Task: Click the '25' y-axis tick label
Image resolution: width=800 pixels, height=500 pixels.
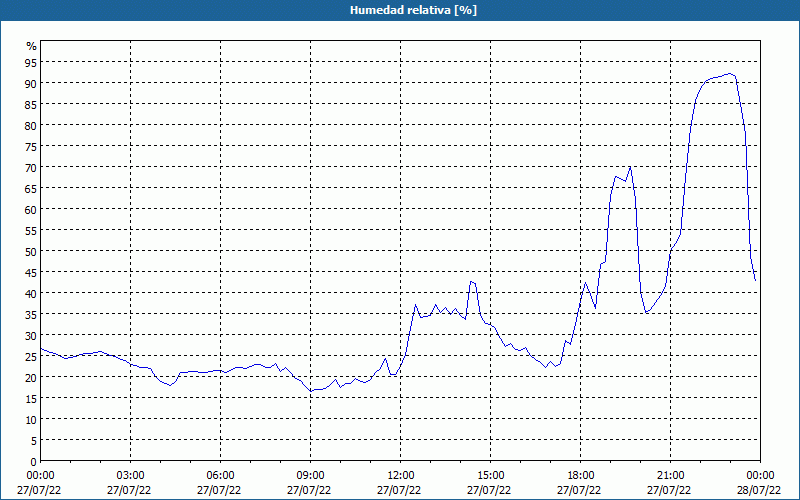Action: point(31,356)
